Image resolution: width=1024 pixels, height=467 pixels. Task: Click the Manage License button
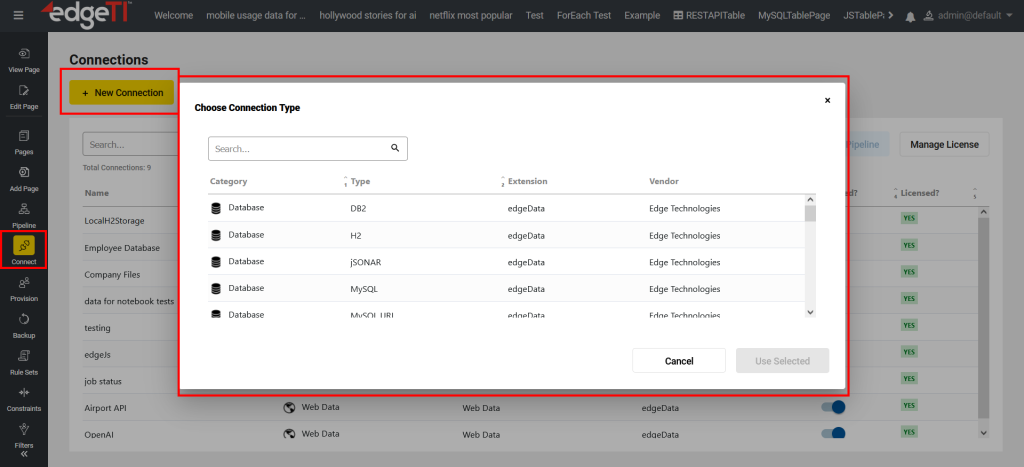(944, 145)
